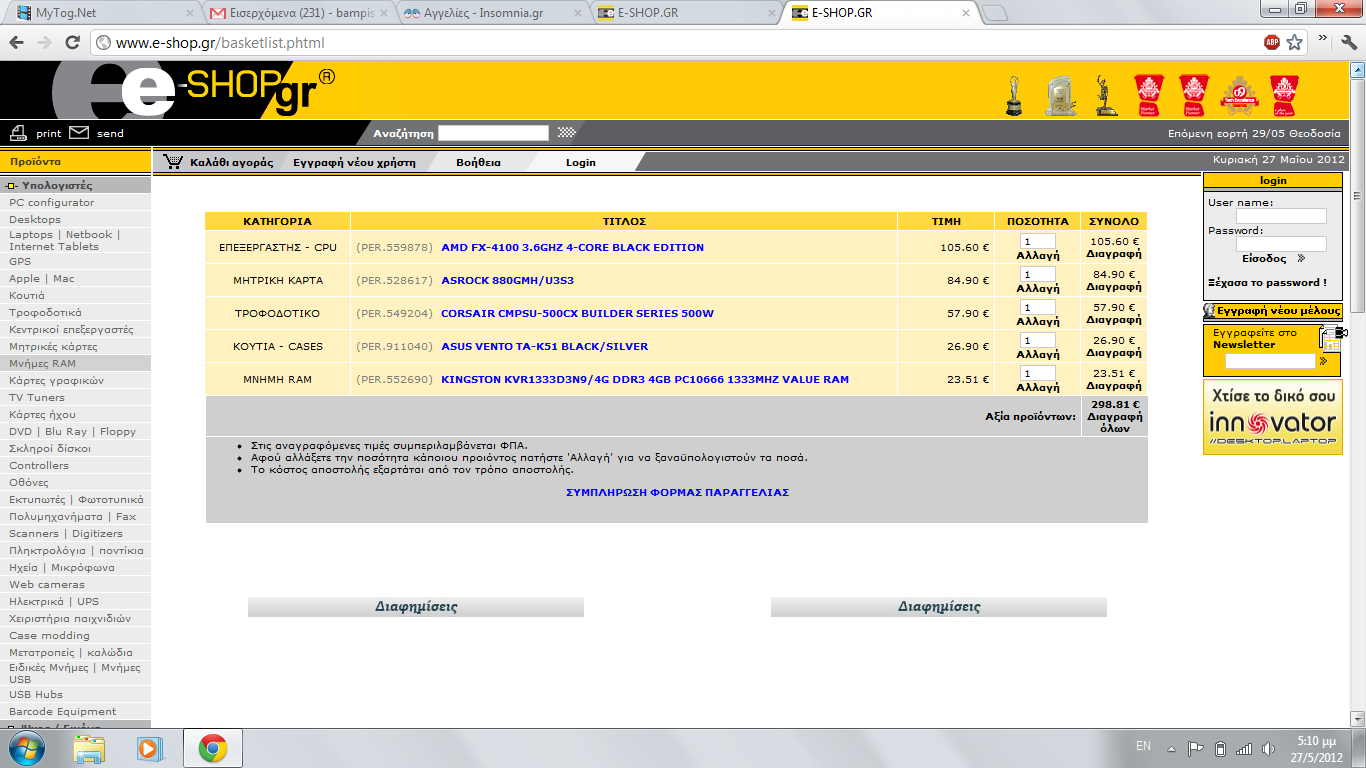Click the Newsletter email field

[x=1269, y=361]
